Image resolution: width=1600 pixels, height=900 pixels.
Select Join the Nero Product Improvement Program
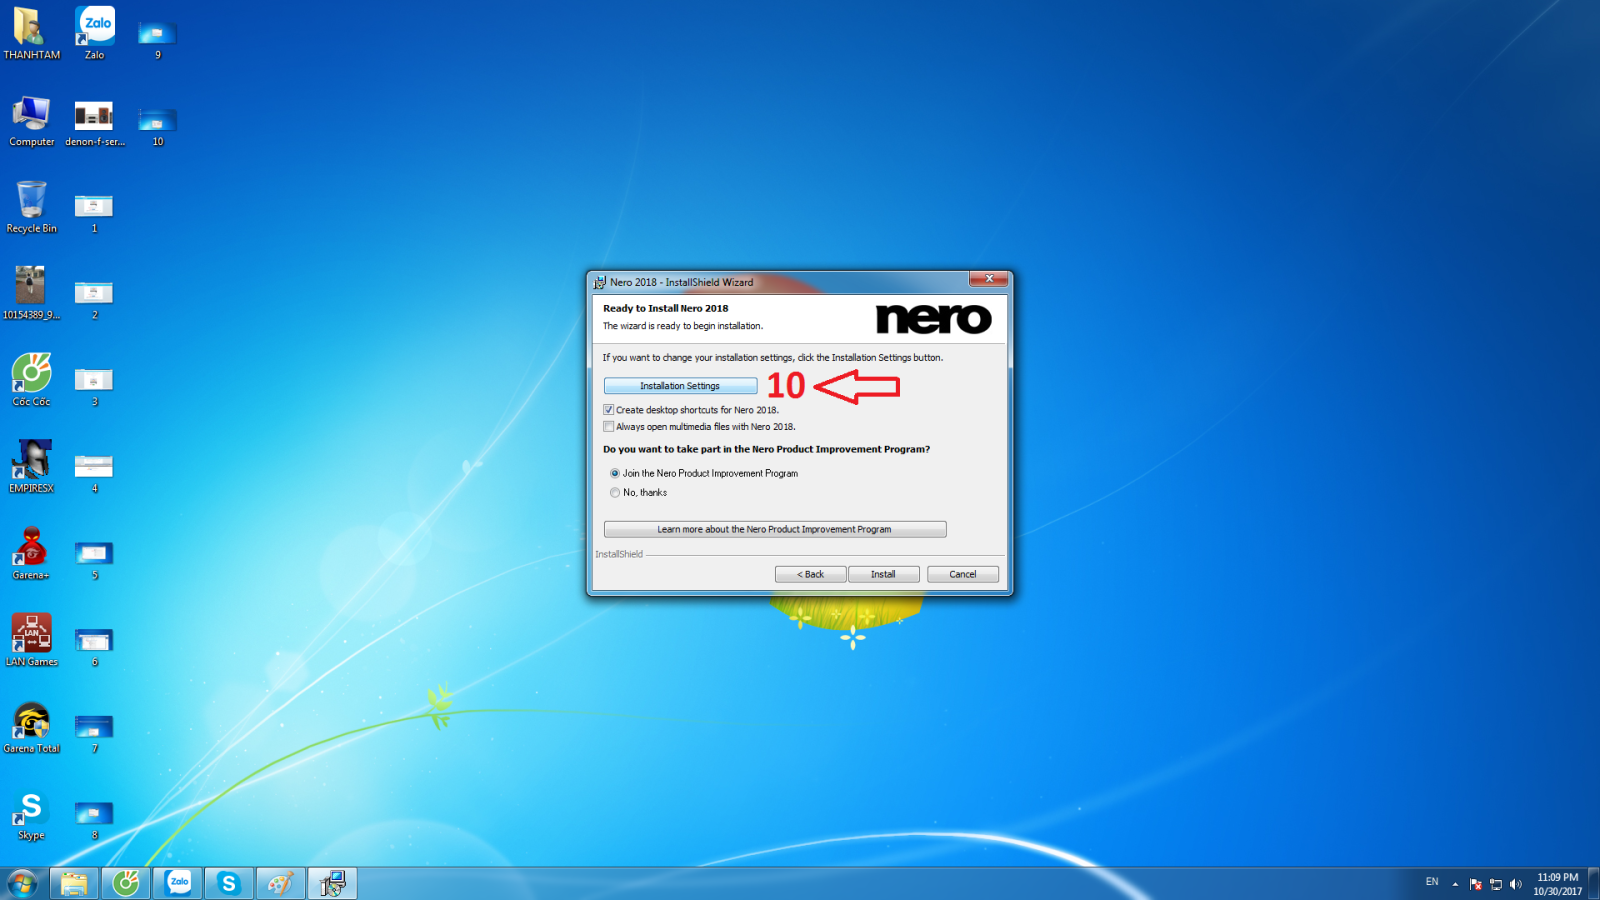615,474
